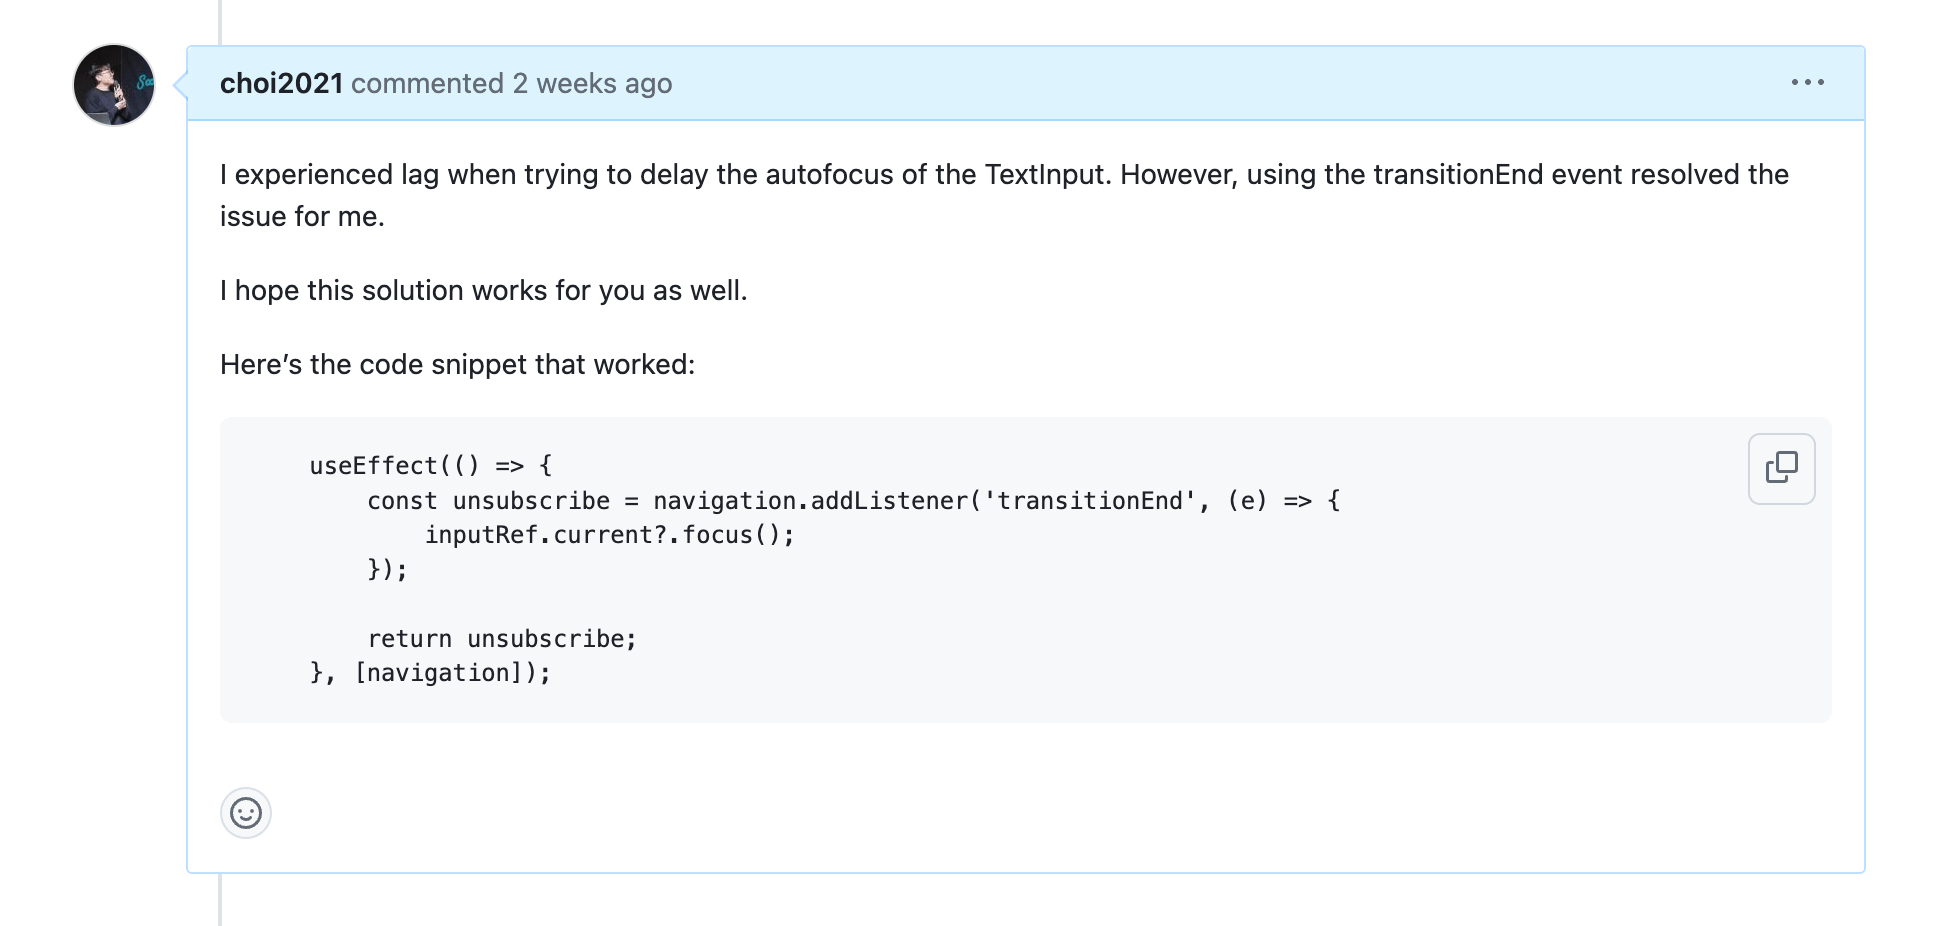The height and width of the screenshot is (926, 1948).
Task: Open the comment options ellipsis menu
Action: (x=1807, y=83)
